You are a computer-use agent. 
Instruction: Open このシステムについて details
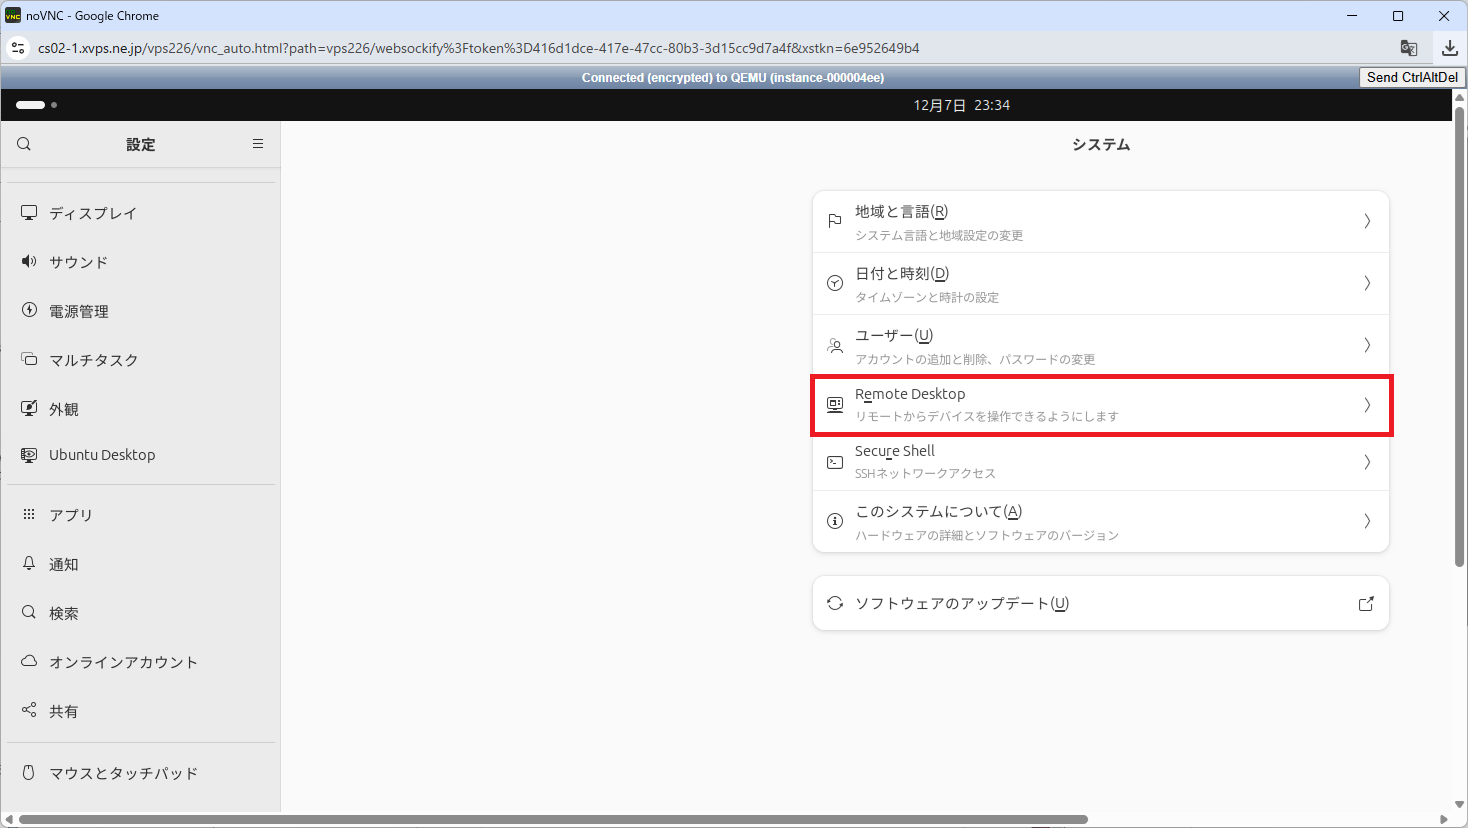click(1100, 521)
